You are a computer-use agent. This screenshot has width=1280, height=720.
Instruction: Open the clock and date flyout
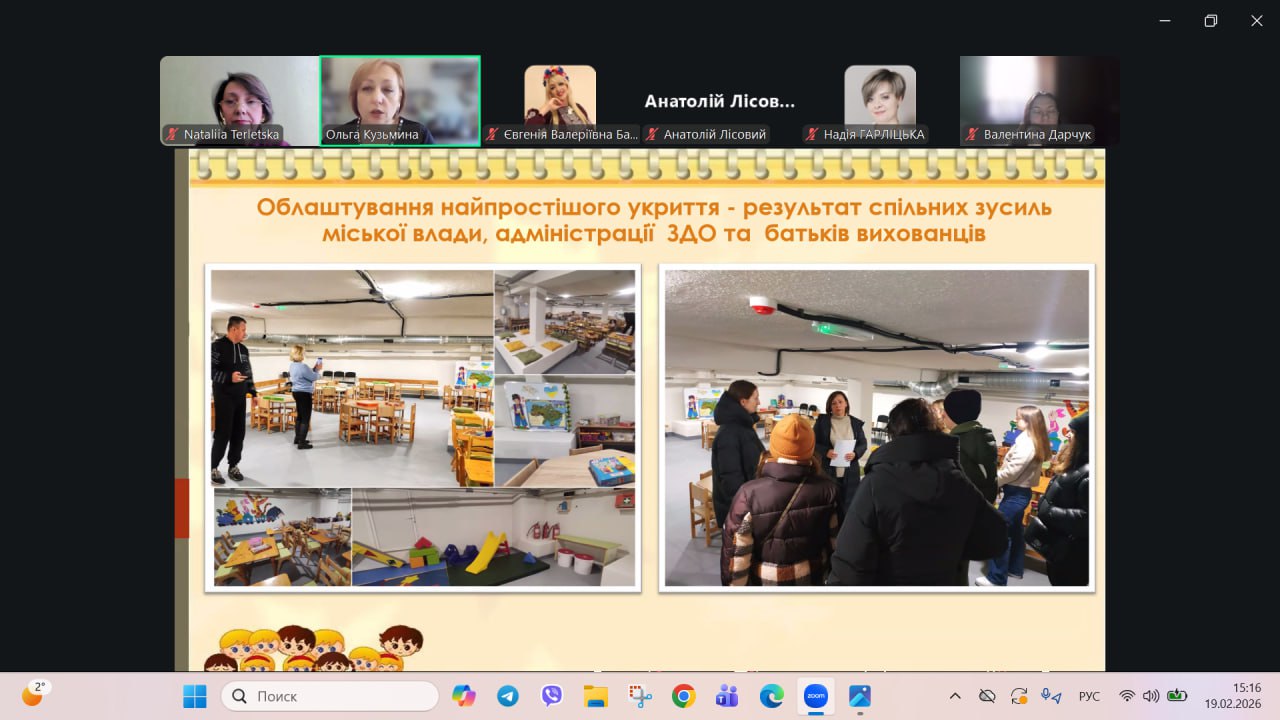1233,695
